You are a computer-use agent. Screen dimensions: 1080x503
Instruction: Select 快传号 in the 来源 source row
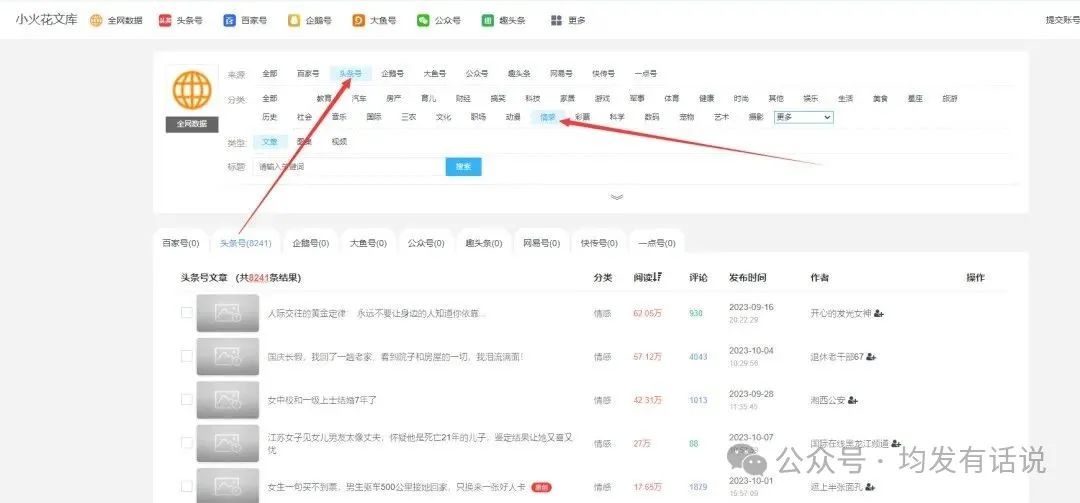(x=603, y=74)
